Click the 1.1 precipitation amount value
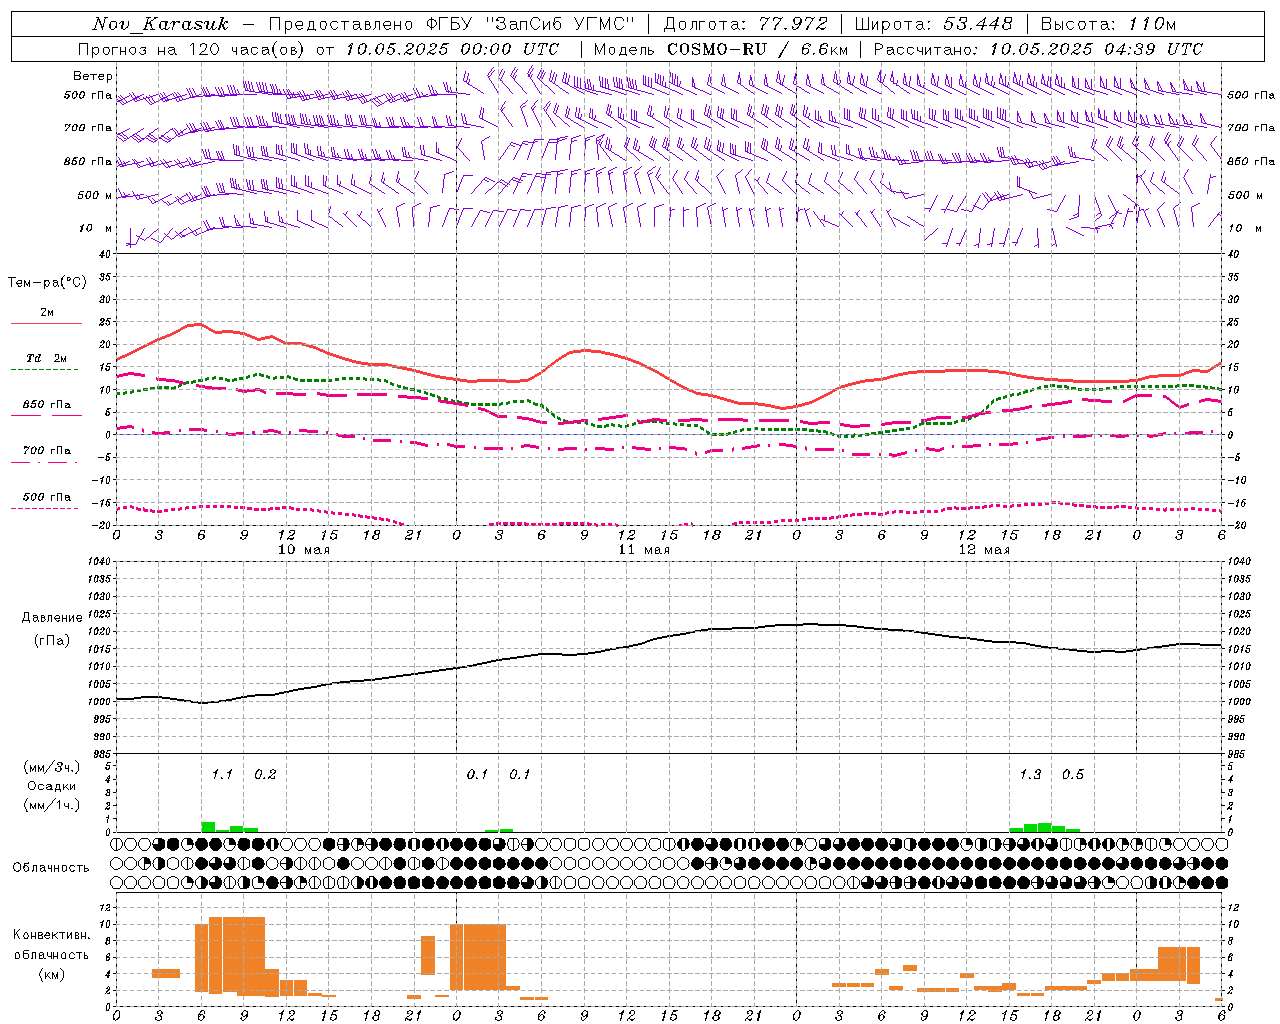The width and height of the screenshot is (1280, 1024). (222, 775)
